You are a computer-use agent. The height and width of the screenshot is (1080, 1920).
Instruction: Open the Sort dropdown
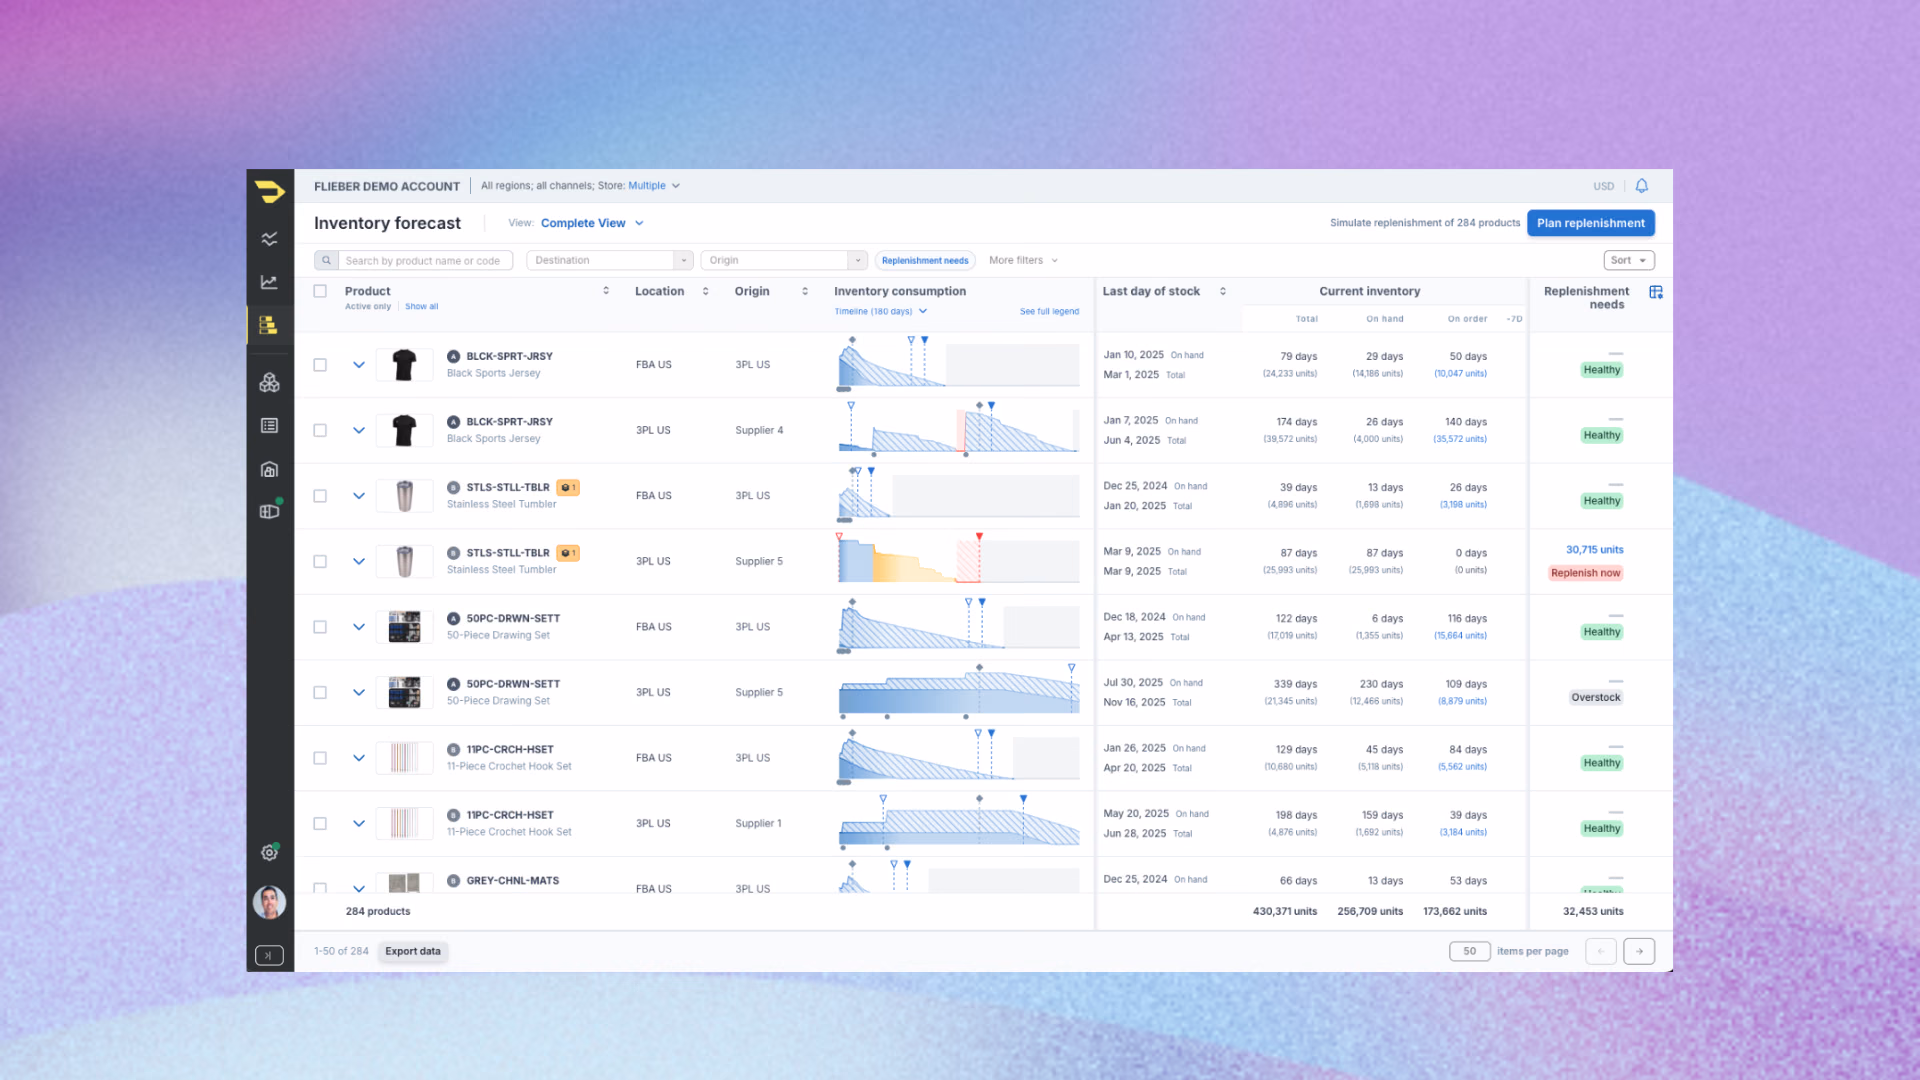[1629, 260]
